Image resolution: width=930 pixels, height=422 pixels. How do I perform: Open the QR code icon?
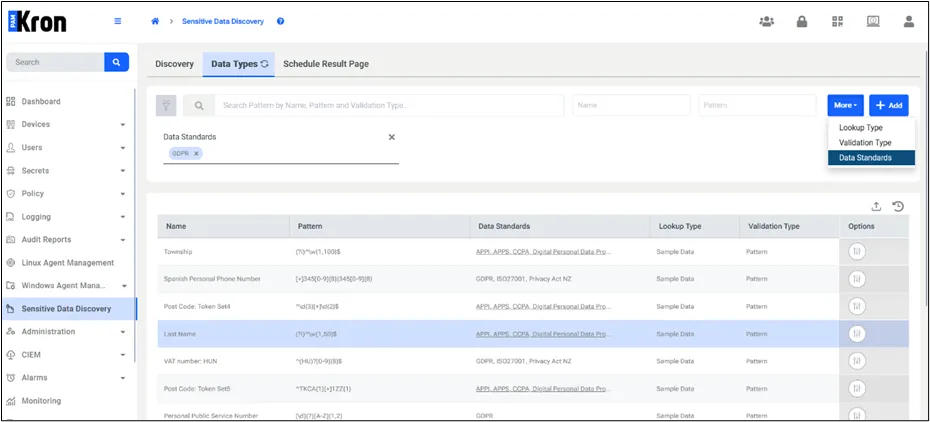pyautogui.click(x=837, y=22)
